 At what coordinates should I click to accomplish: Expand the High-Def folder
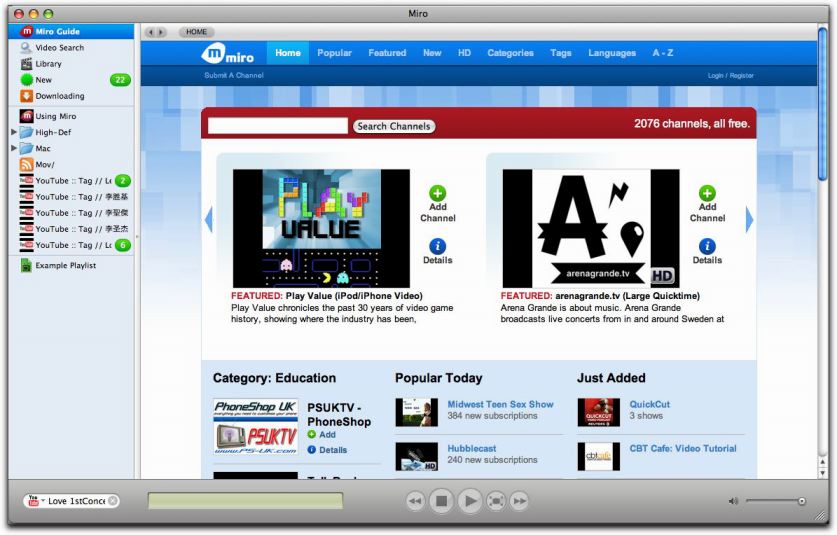pyautogui.click(x=14, y=132)
